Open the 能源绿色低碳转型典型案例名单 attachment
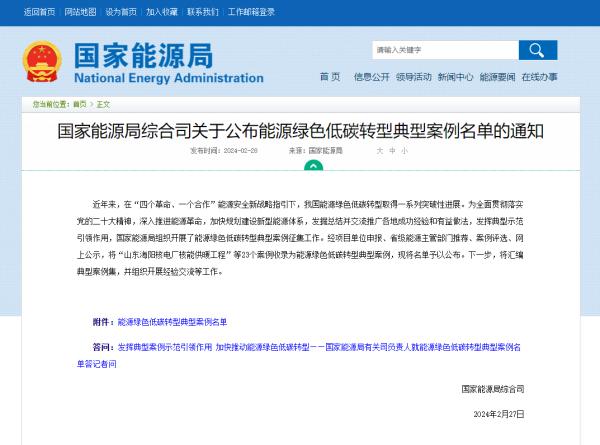600x445 pixels. pyautogui.click(x=172, y=322)
